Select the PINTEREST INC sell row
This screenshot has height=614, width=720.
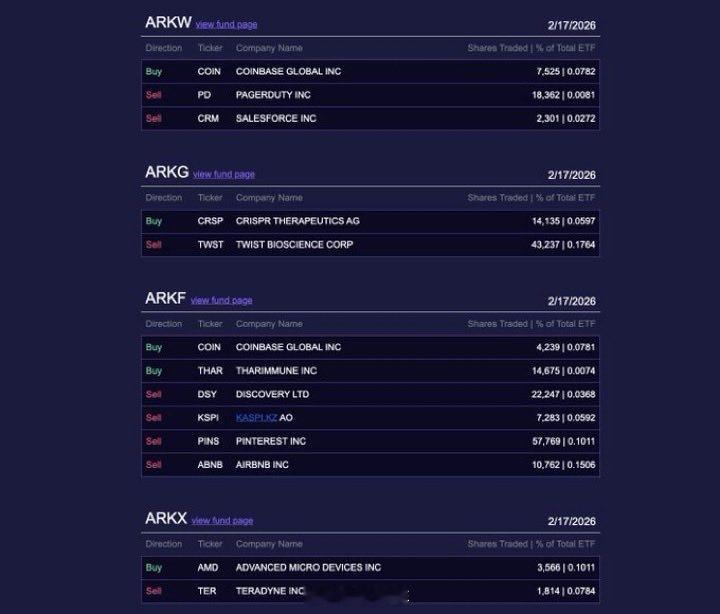tap(371, 441)
